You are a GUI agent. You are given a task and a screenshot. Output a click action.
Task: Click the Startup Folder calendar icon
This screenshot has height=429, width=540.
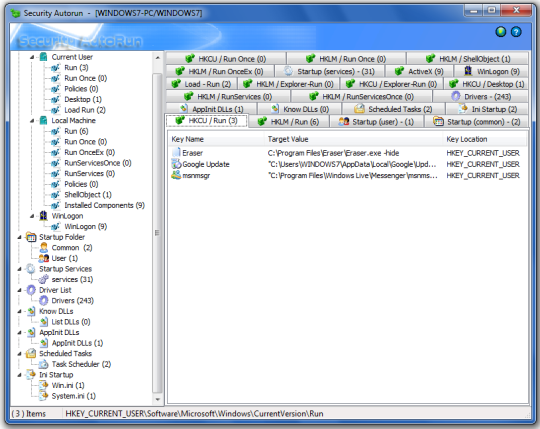pyautogui.click(x=31, y=237)
